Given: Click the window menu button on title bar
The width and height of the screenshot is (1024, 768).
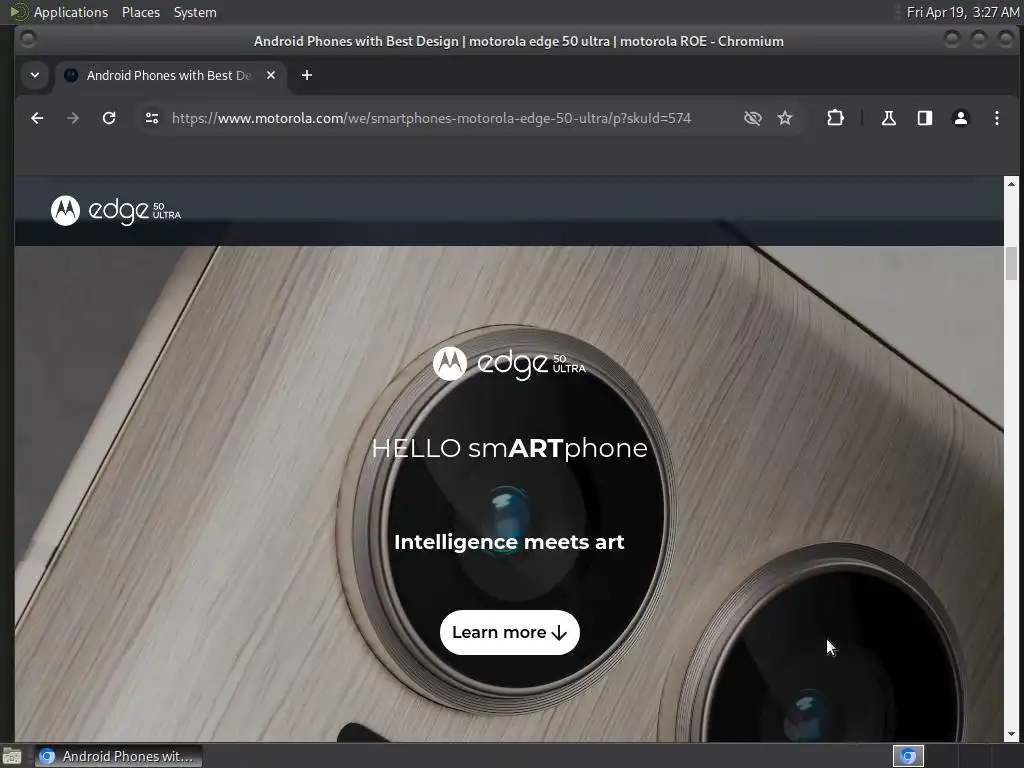Looking at the screenshot, I should (x=28, y=39).
